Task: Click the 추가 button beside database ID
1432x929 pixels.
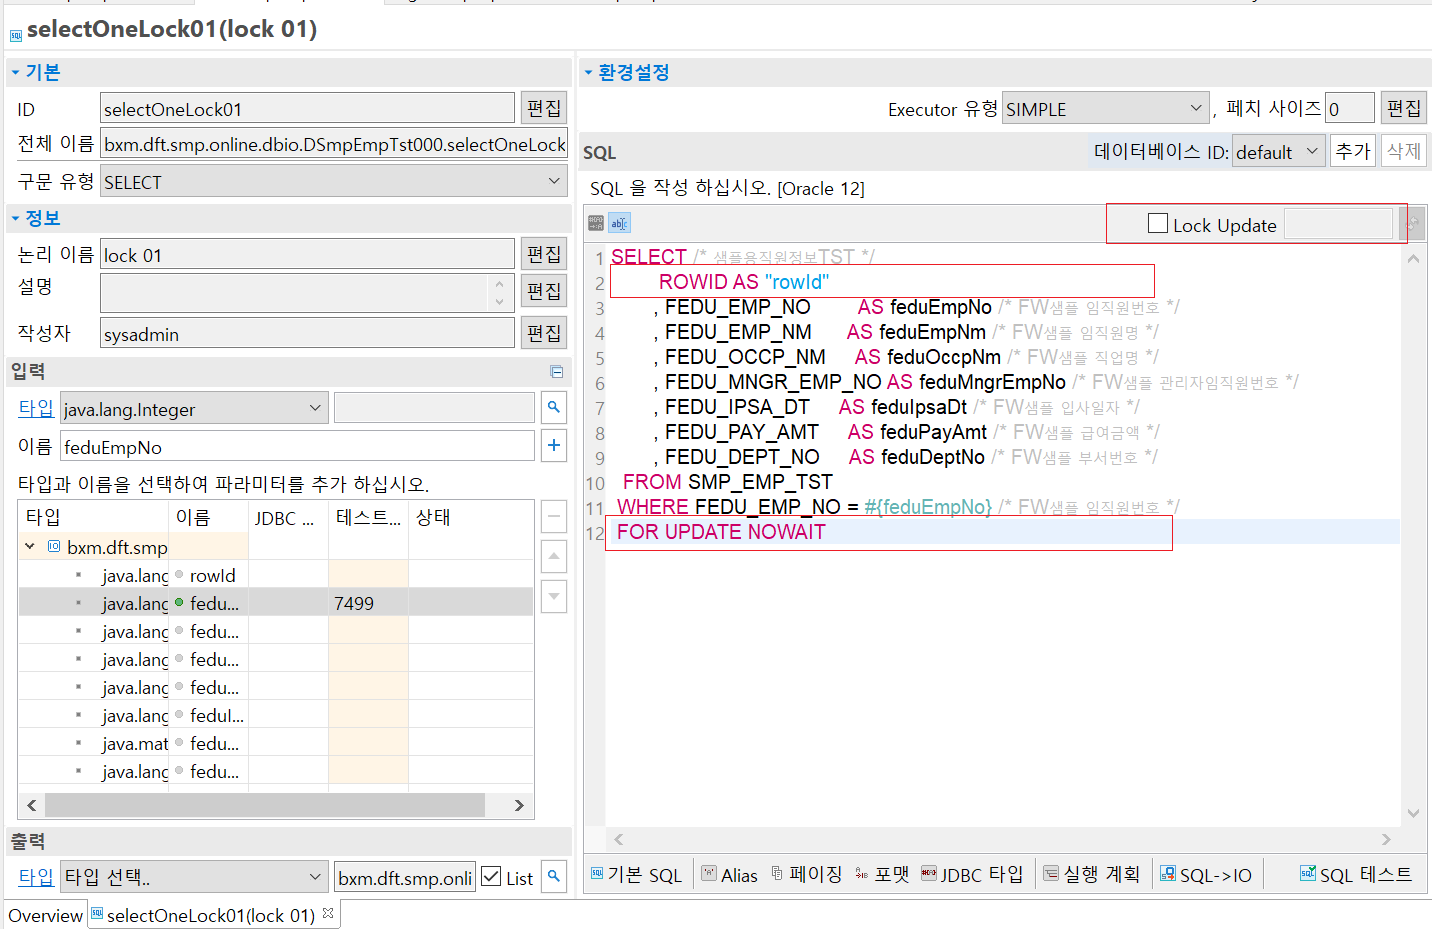Action: tap(1352, 151)
